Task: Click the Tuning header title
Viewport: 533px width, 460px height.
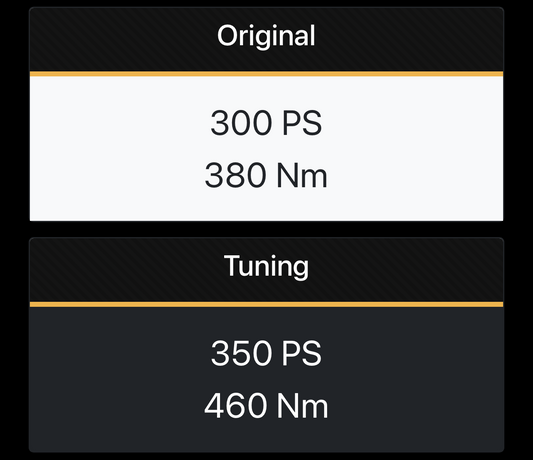Action: (266, 266)
